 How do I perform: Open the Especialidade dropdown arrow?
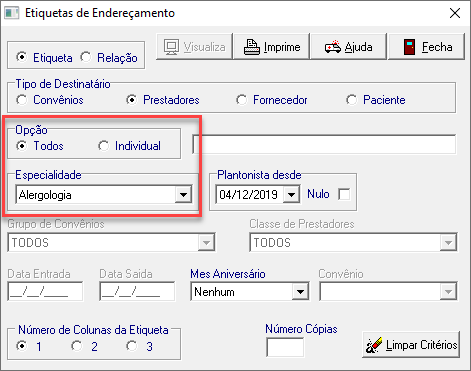coord(183,195)
